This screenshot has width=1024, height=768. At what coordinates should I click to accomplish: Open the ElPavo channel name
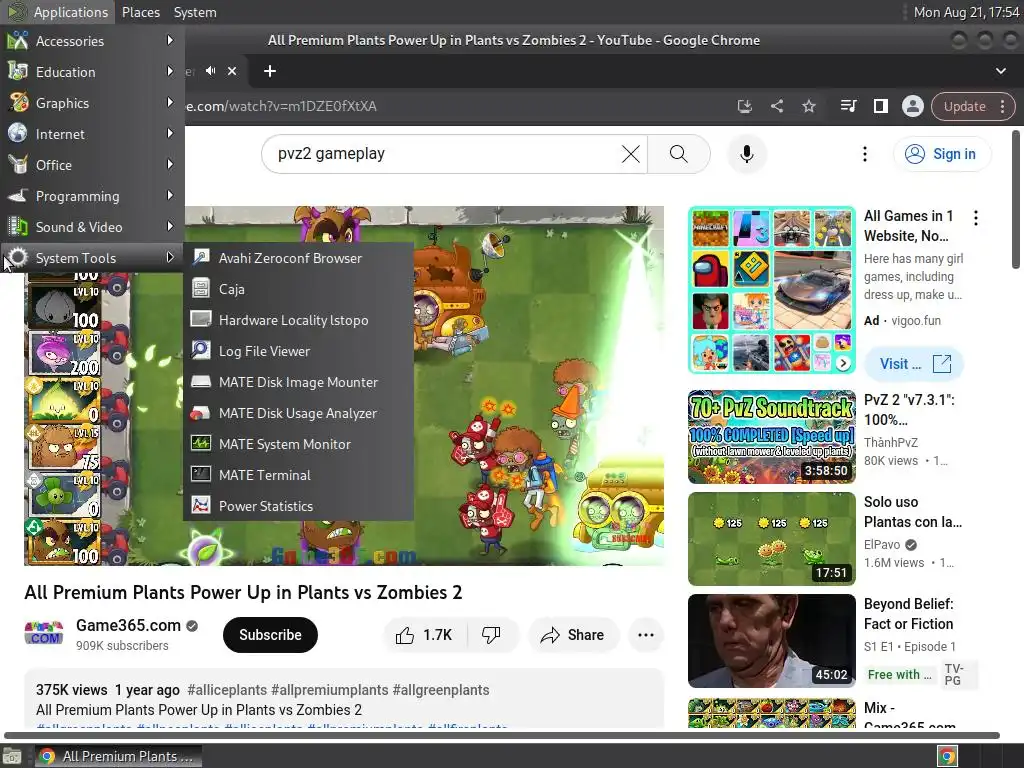tap(882, 544)
